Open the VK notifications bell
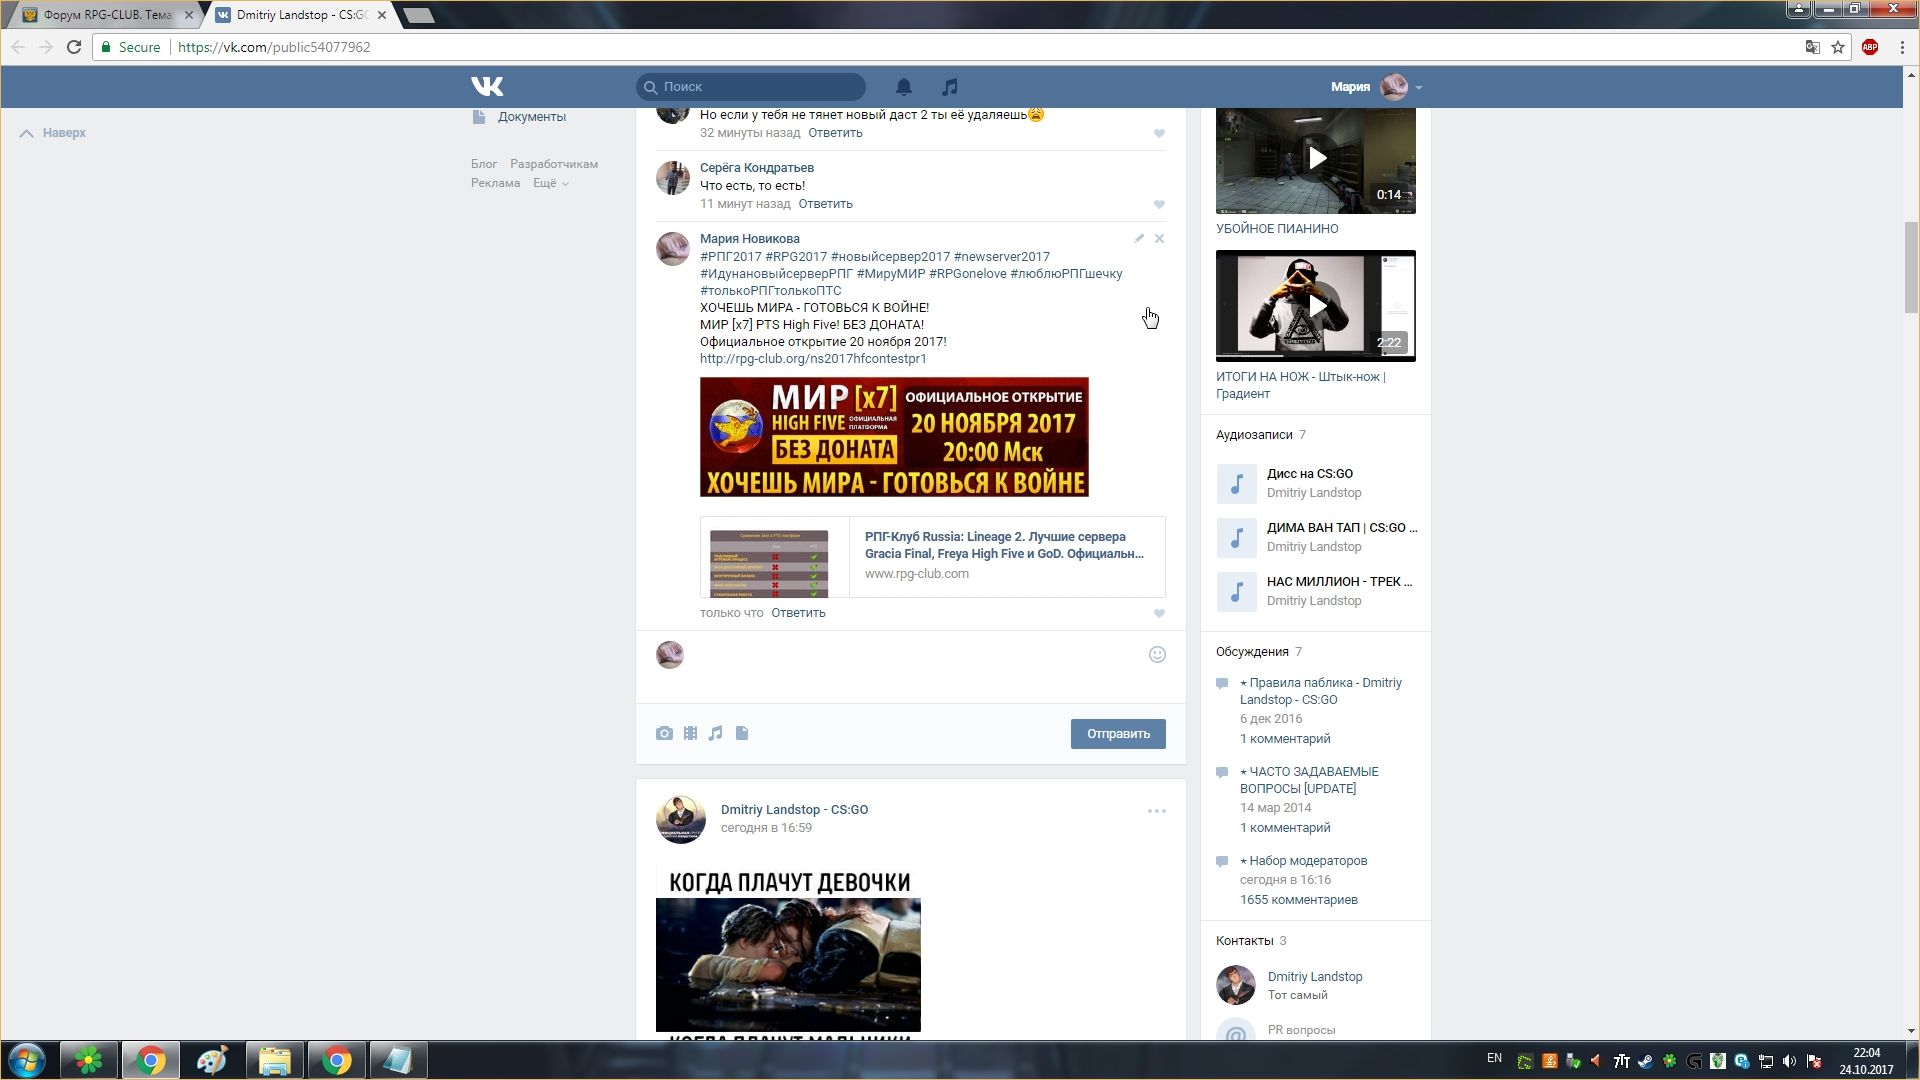This screenshot has height=1080, width=1920. (903, 87)
